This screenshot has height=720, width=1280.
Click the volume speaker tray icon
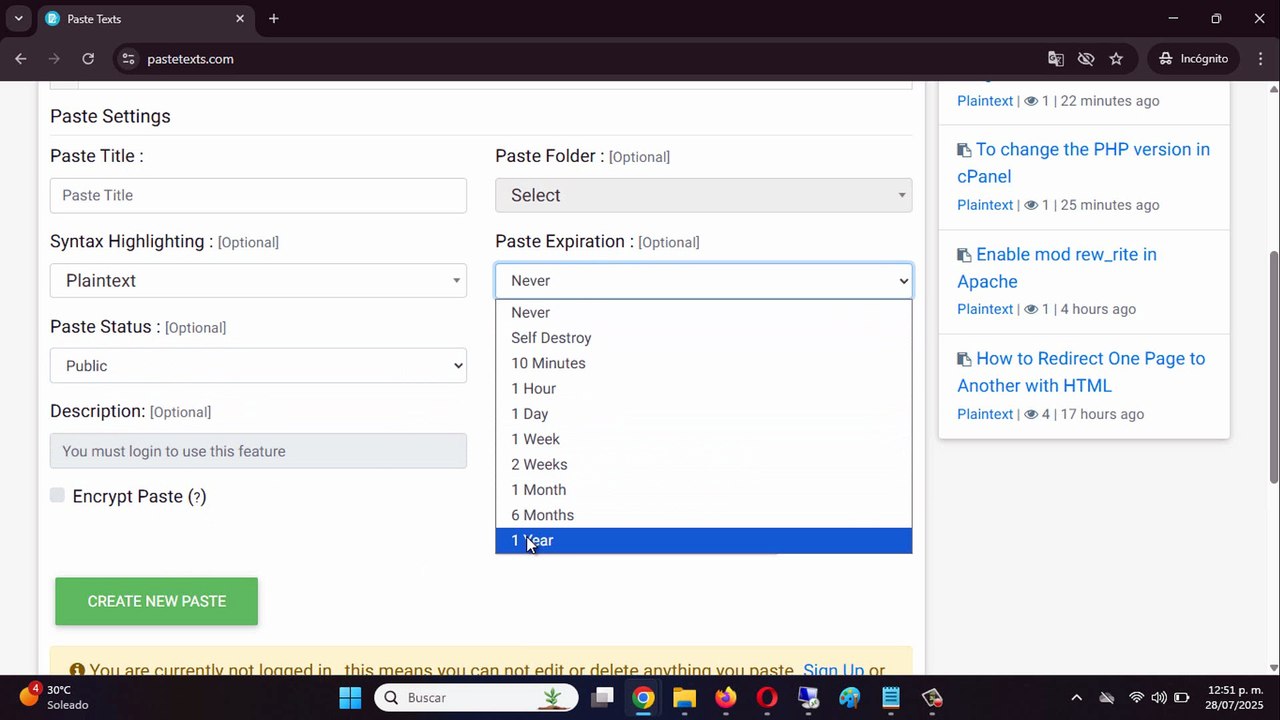coord(1159,698)
